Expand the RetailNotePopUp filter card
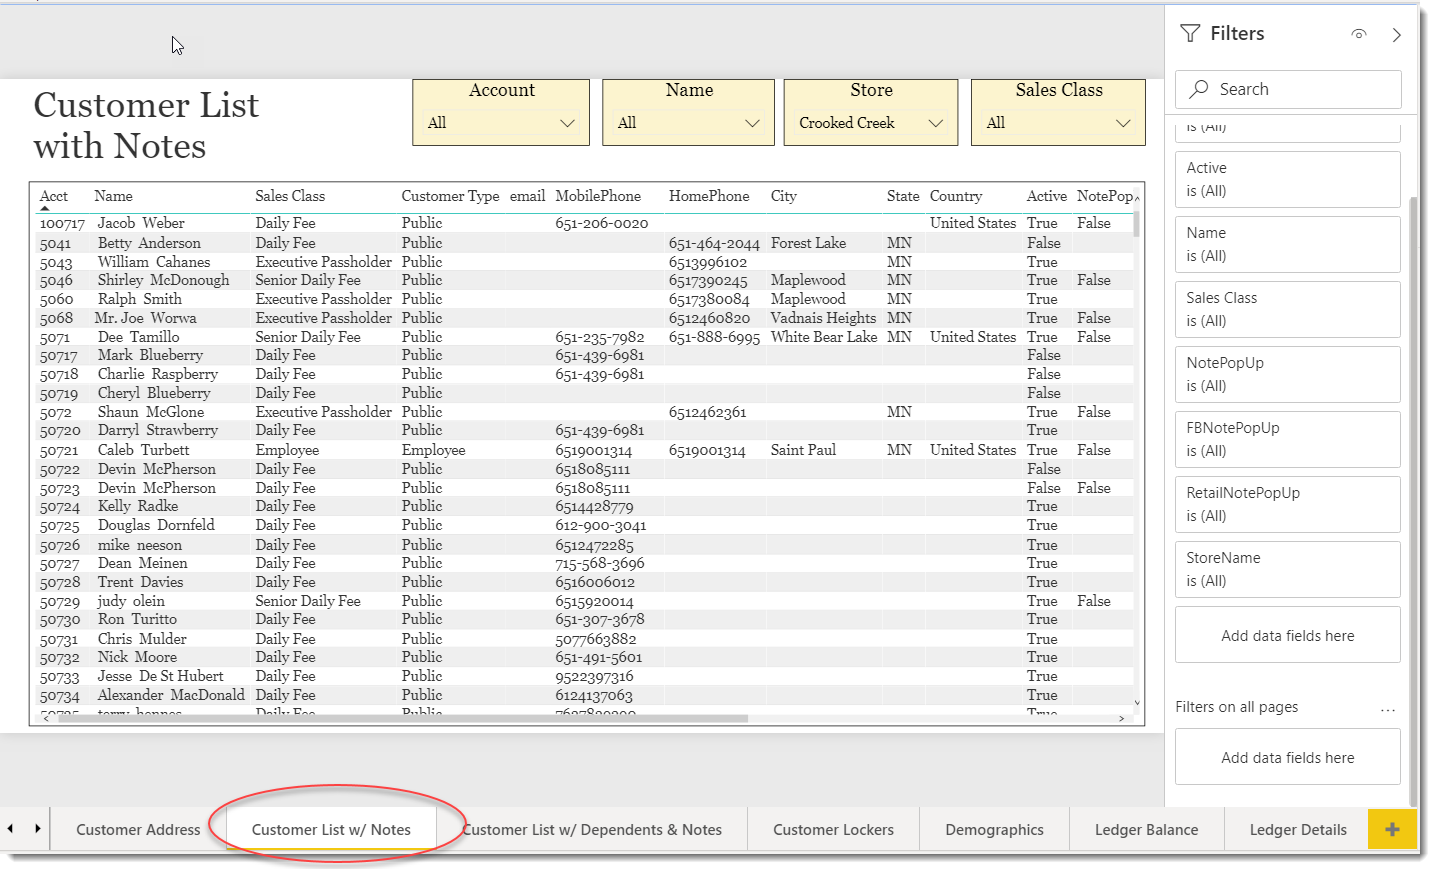Viewport: 1435px width, 869px height. [x=1287, y=504]
